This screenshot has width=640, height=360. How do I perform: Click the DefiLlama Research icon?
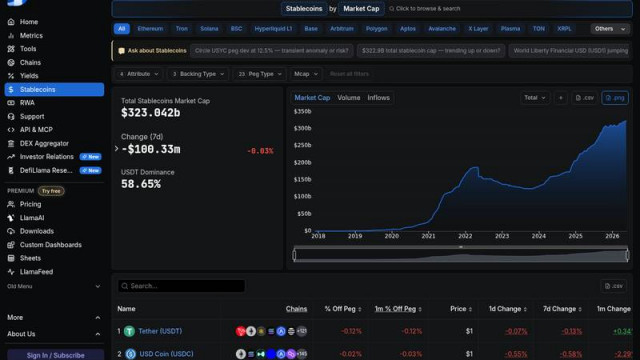(11, 170)
